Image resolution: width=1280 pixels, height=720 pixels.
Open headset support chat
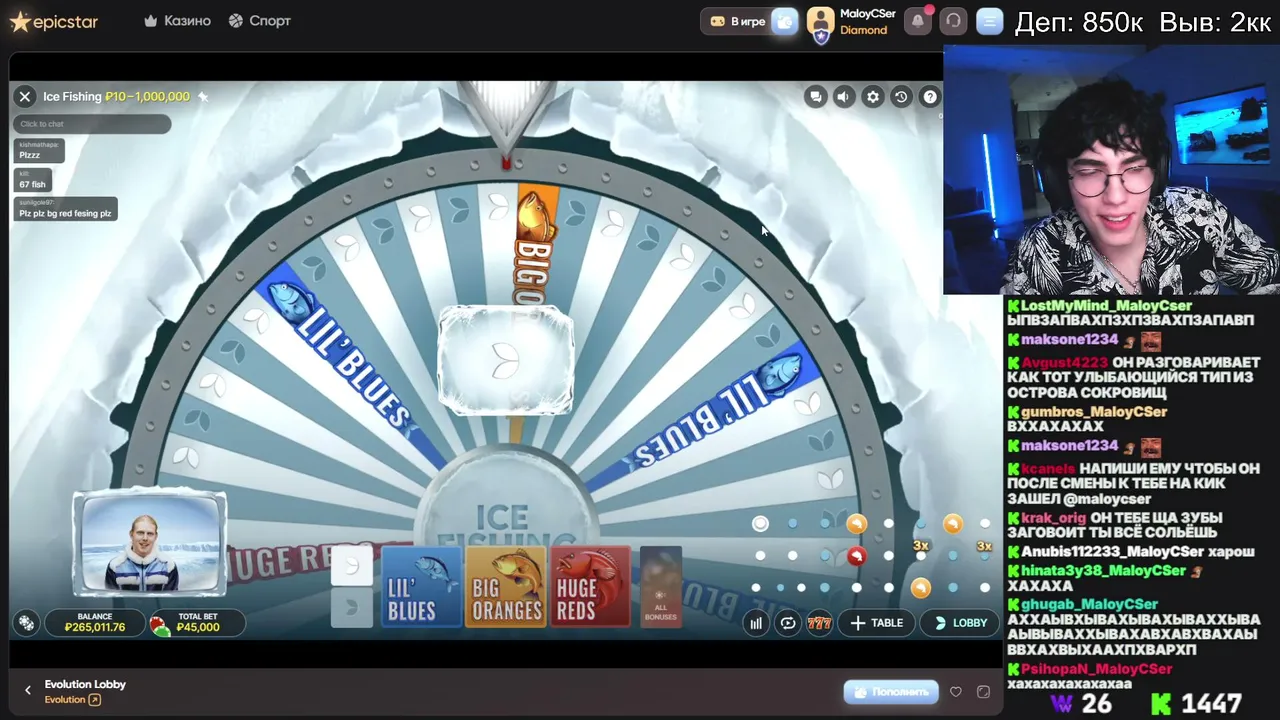(x=953, y=21)
